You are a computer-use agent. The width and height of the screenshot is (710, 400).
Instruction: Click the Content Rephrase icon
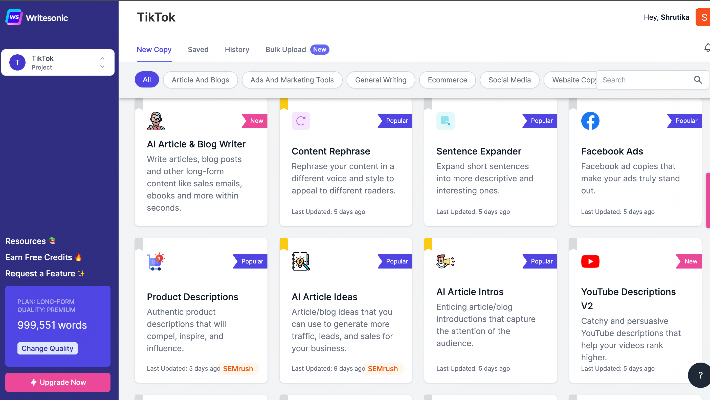point(301,121)
